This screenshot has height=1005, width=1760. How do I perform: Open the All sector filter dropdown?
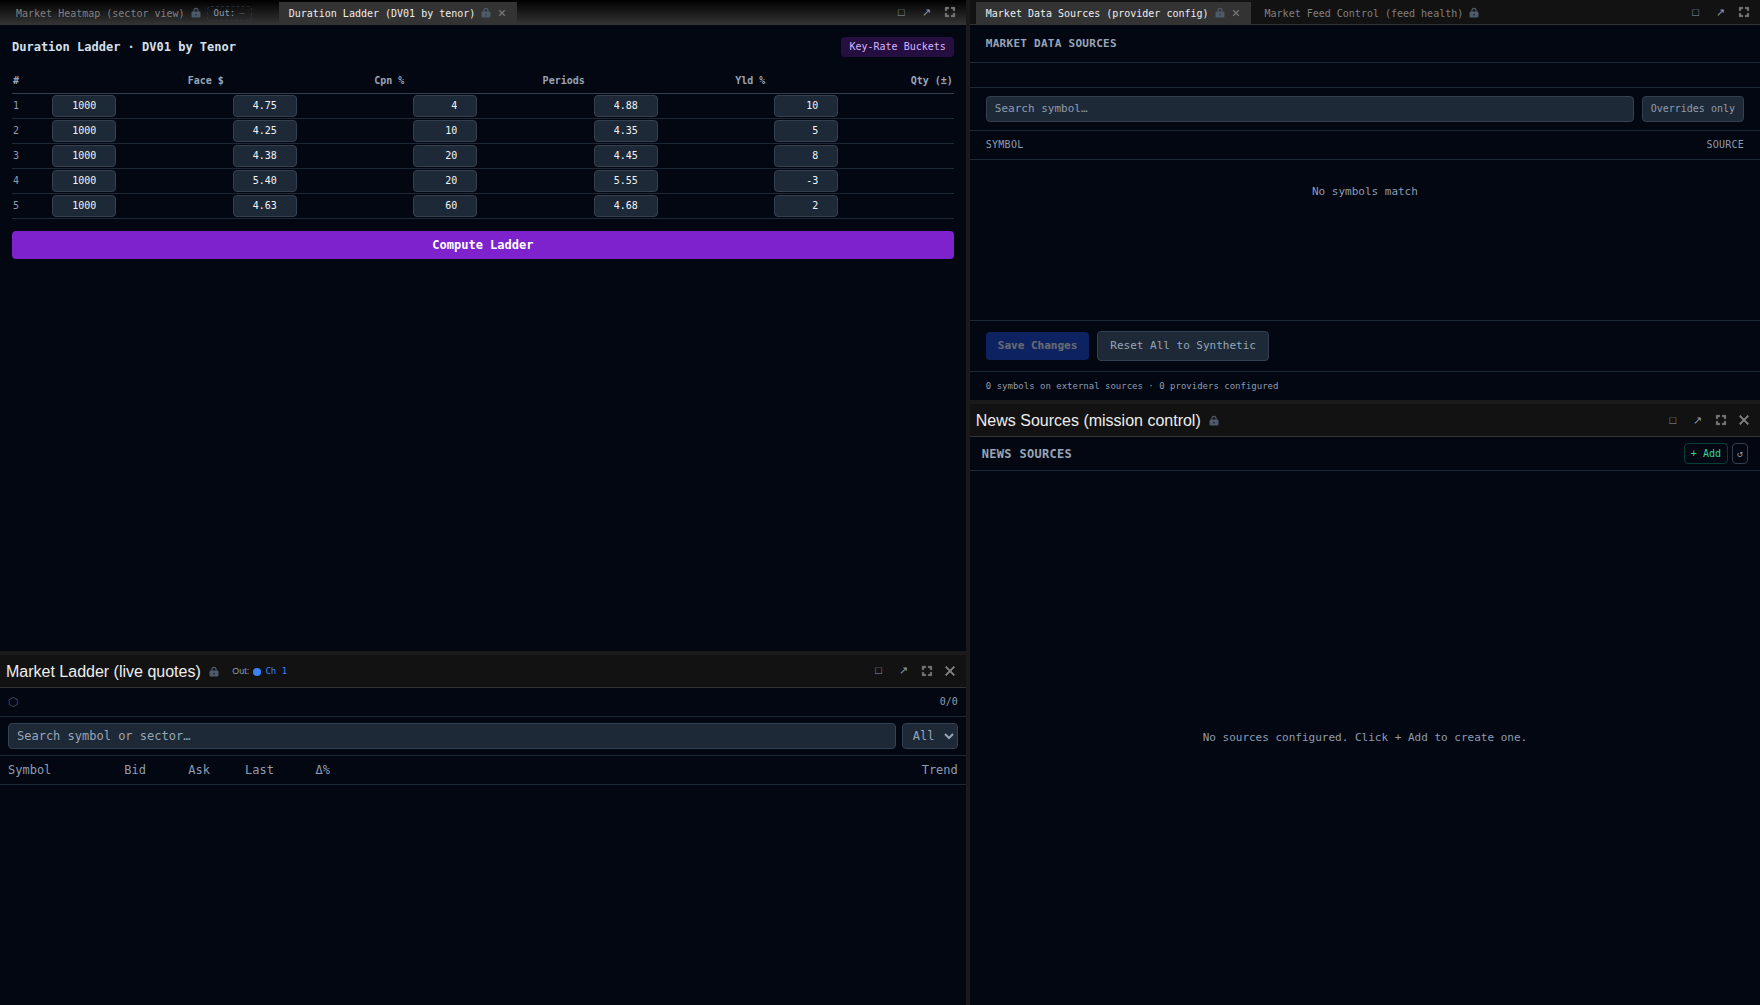point(930,736)
